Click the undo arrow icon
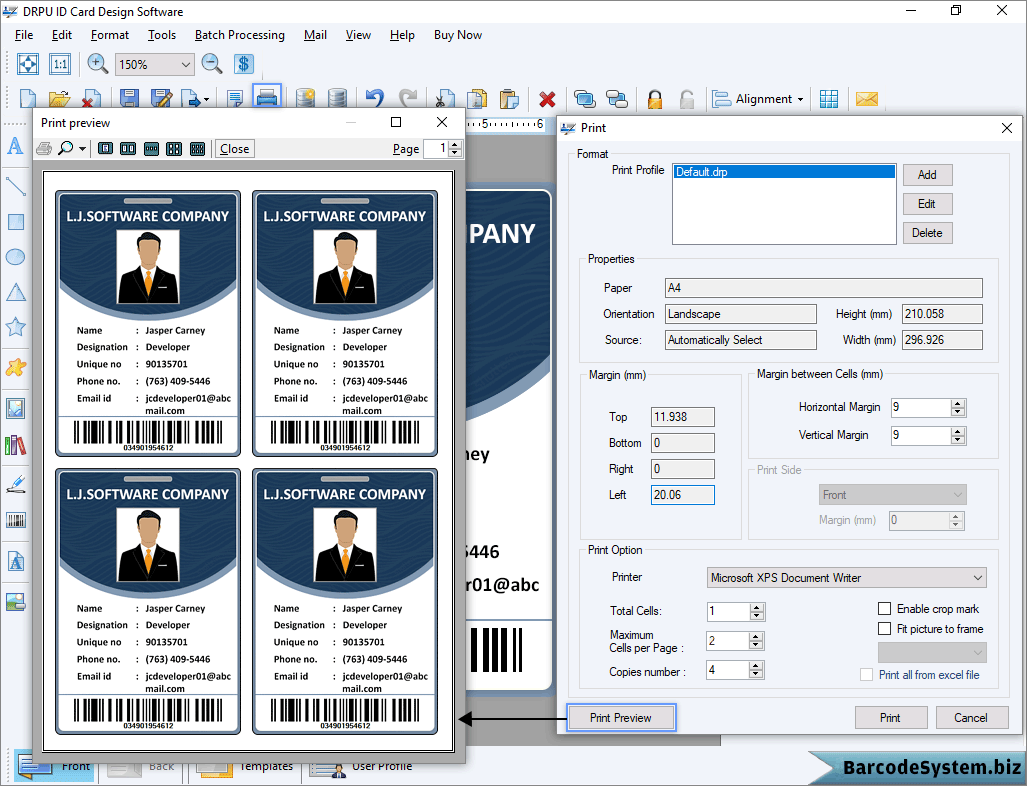The image size is (1027, 786). (375, 98)
